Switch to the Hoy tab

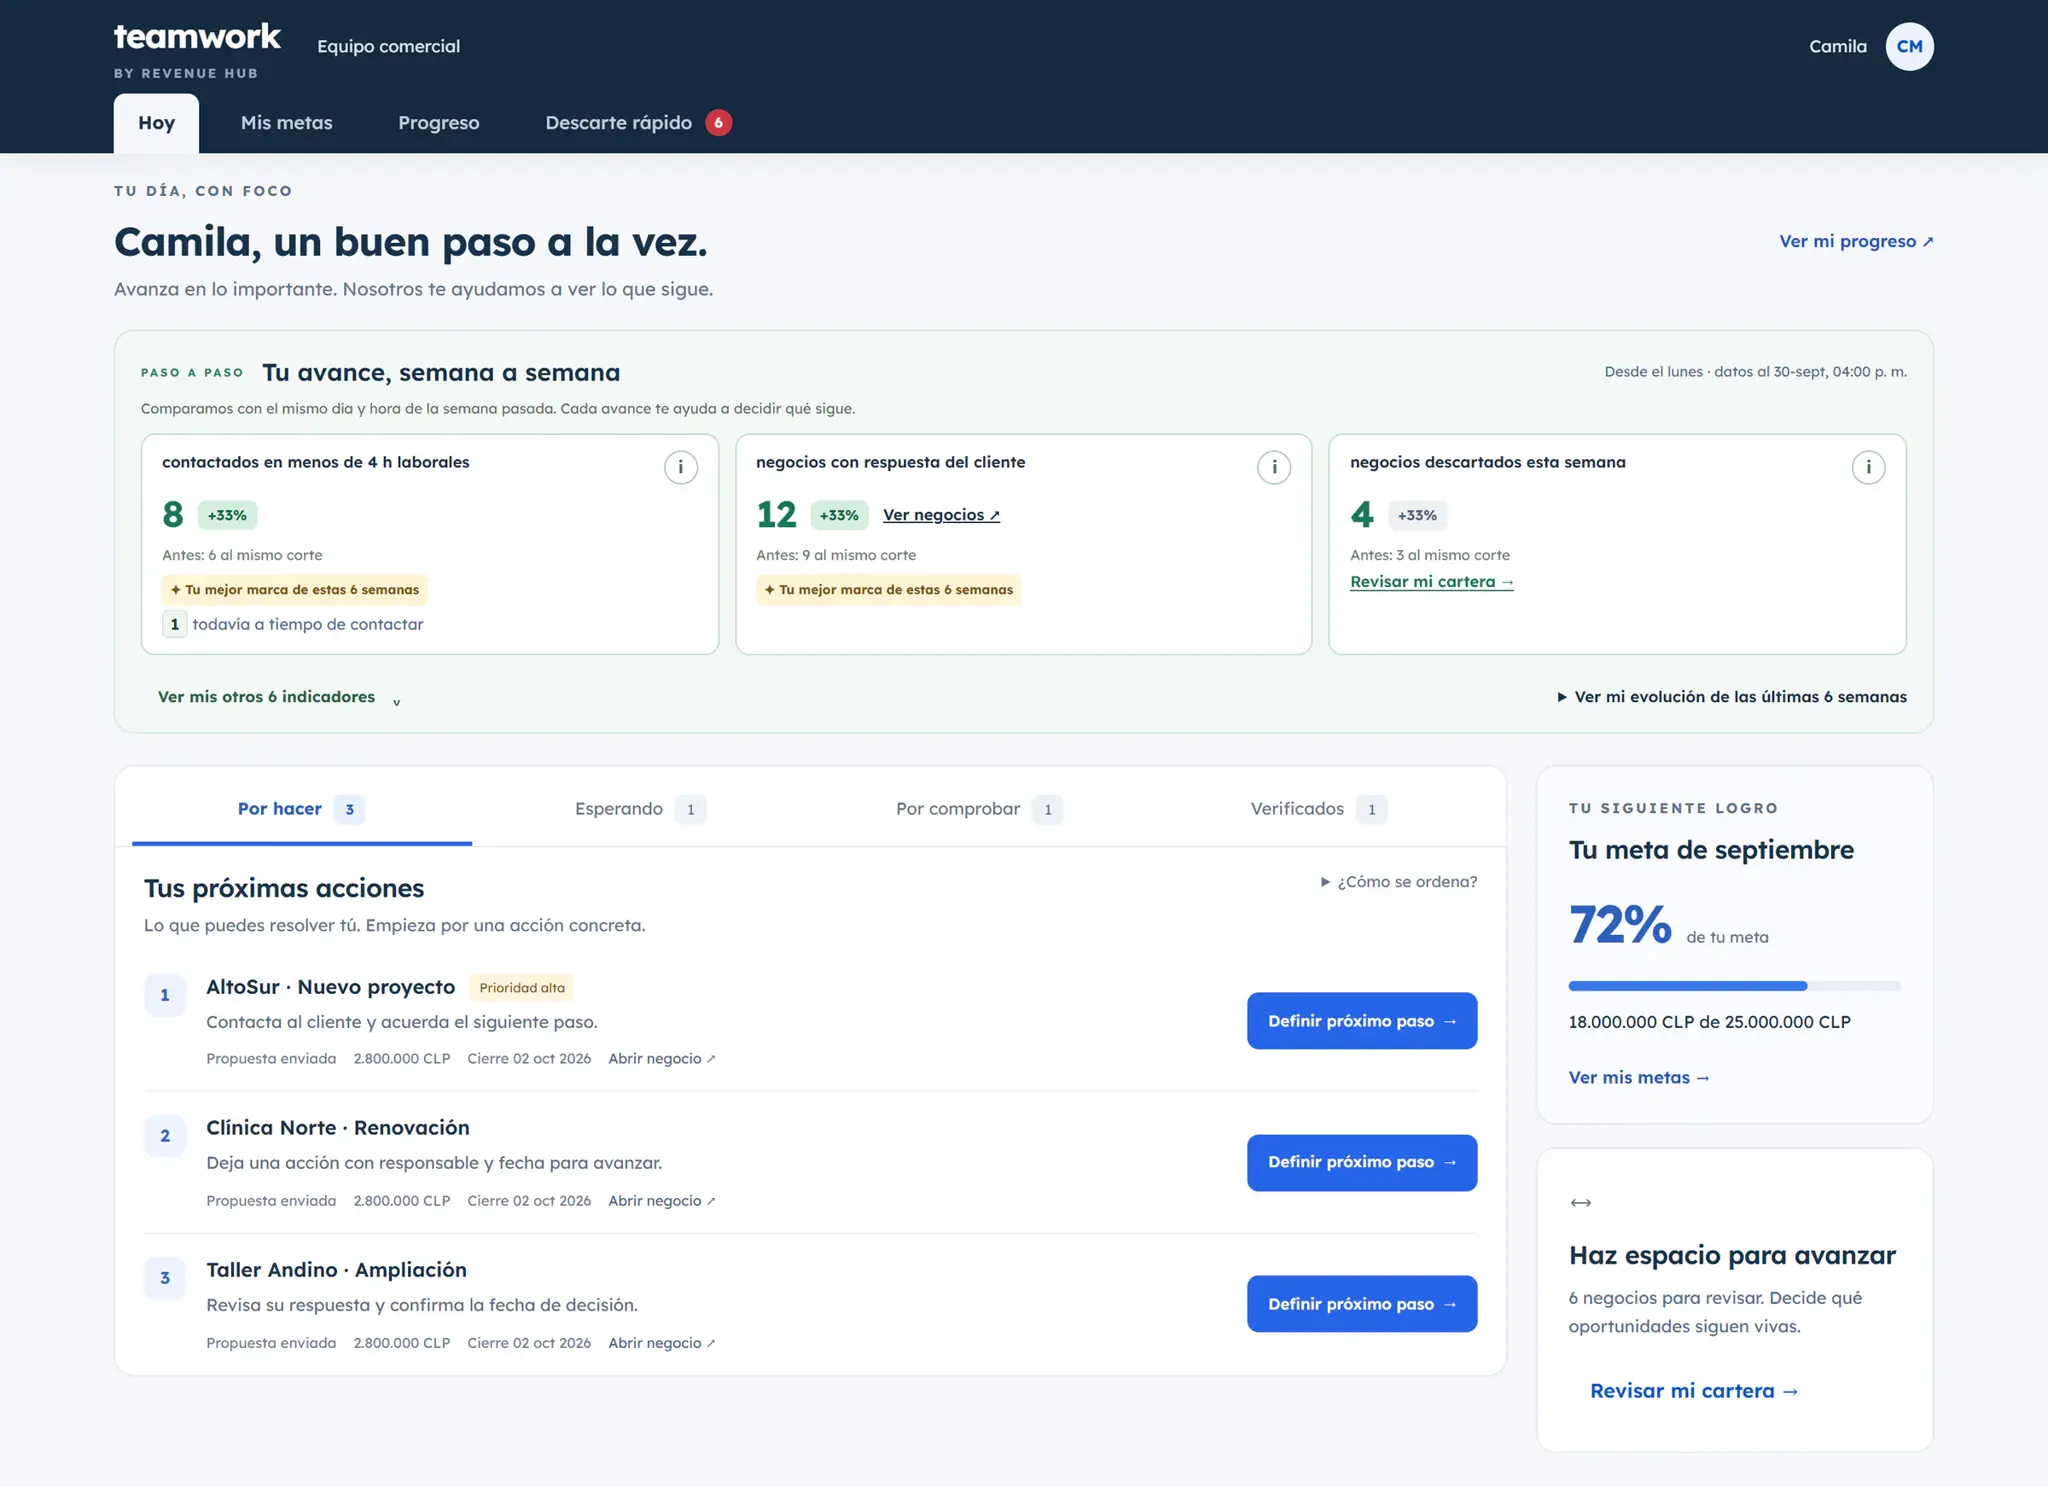[156, 123]
